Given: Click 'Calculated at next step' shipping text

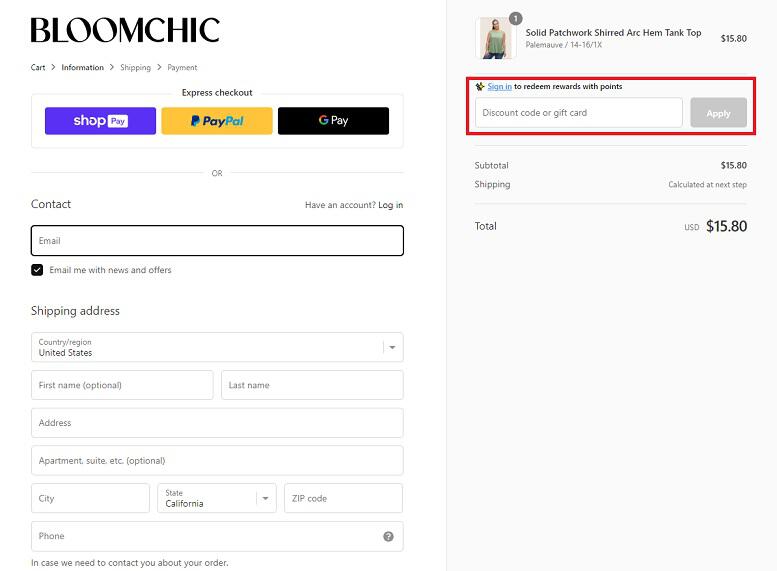Looking at the screenshot, I should coord(707,184).
